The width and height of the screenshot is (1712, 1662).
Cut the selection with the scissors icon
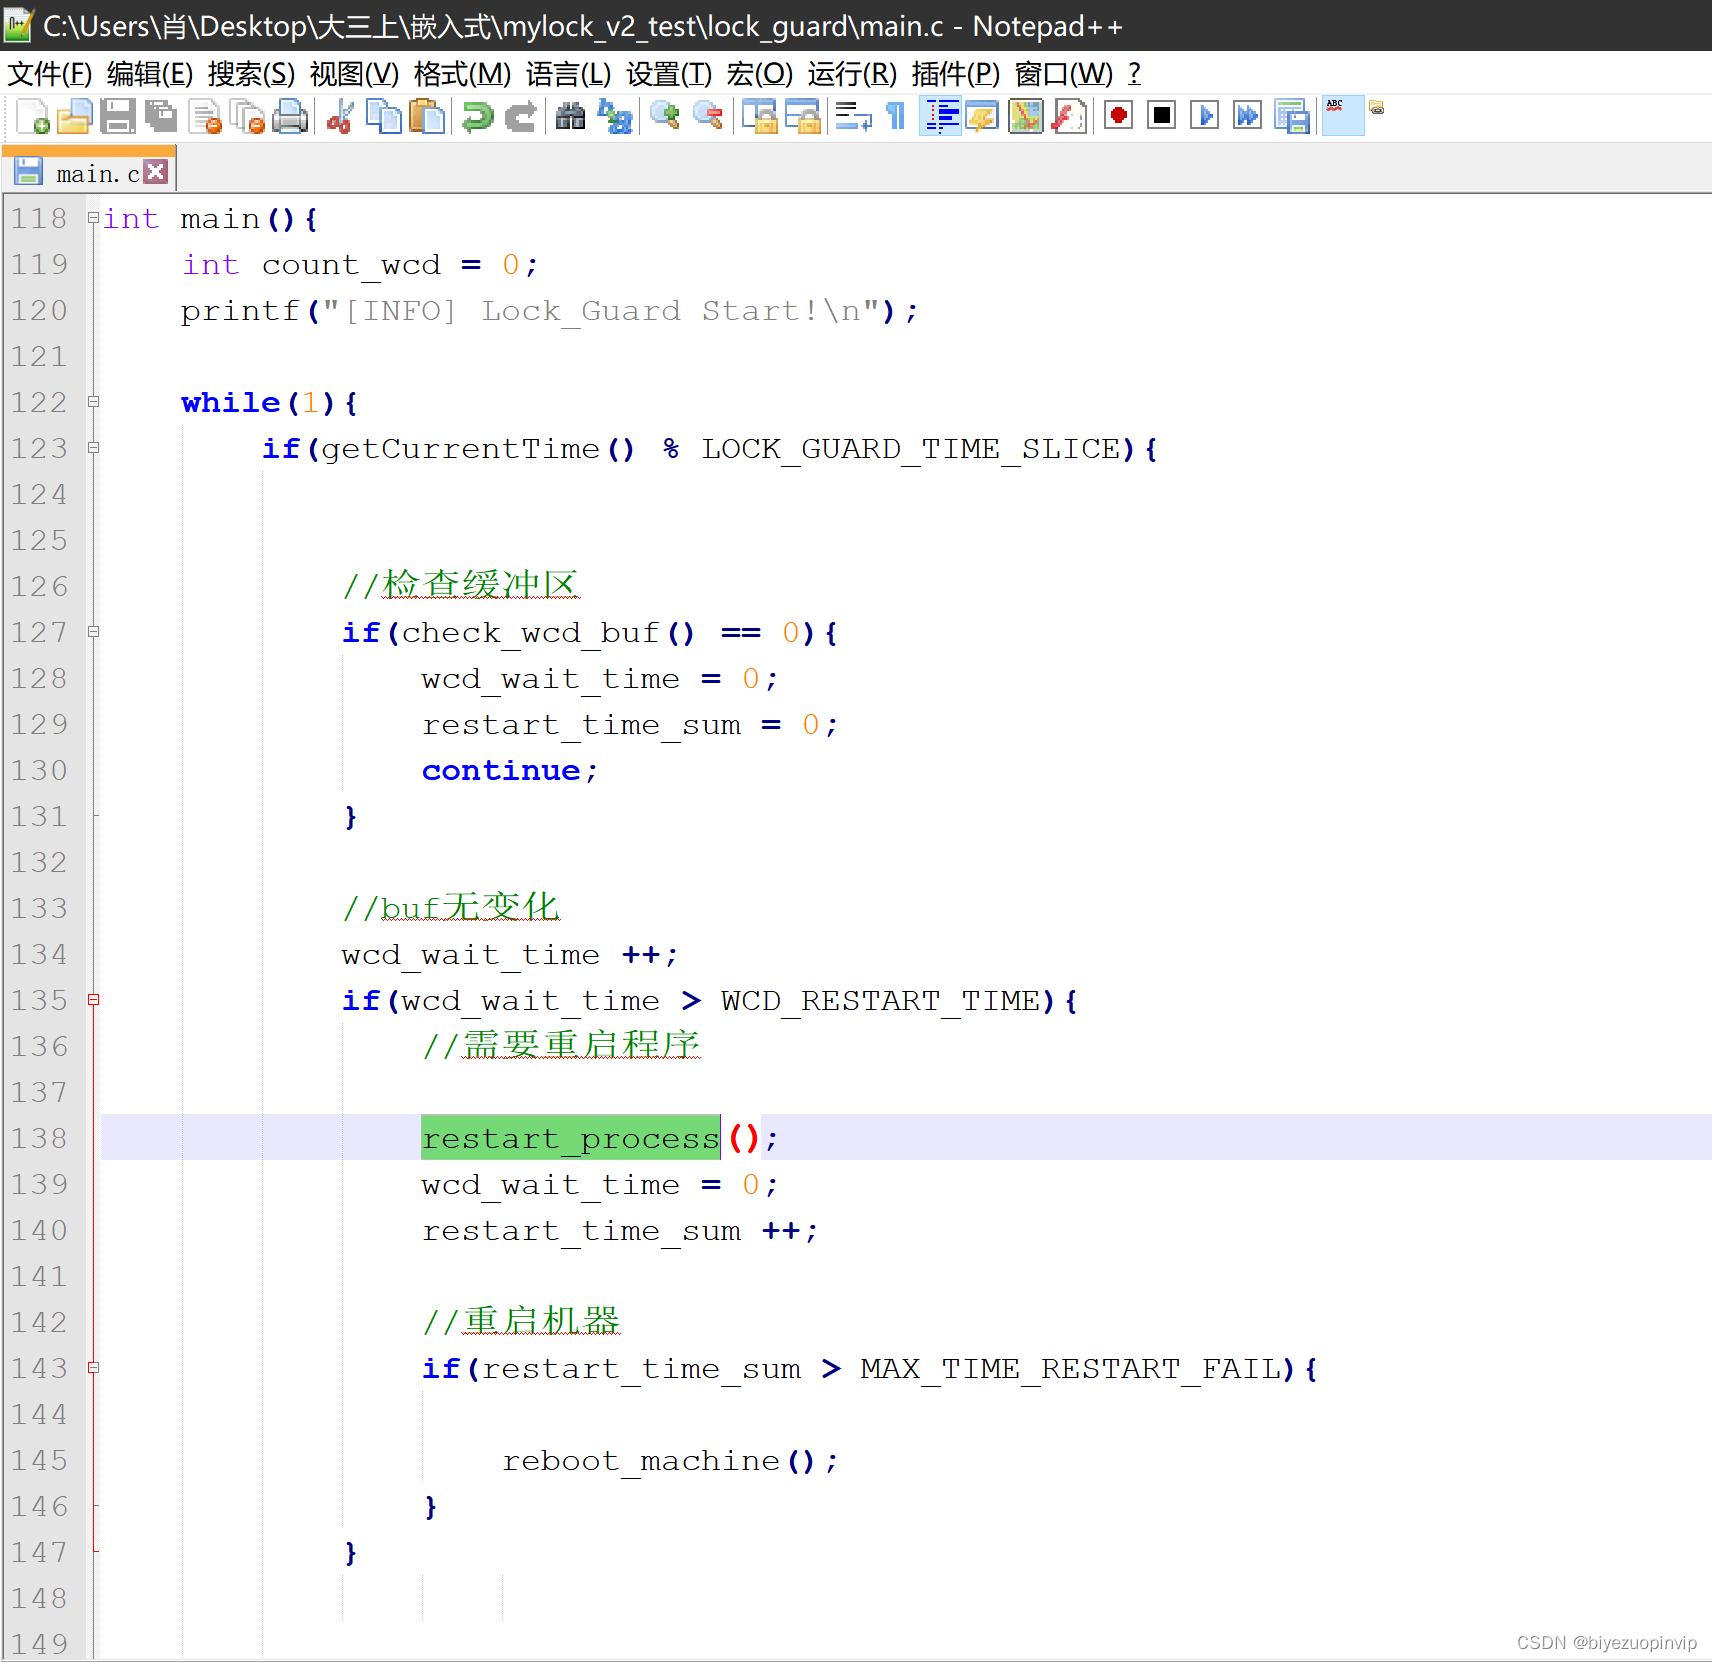coord(340,117)
